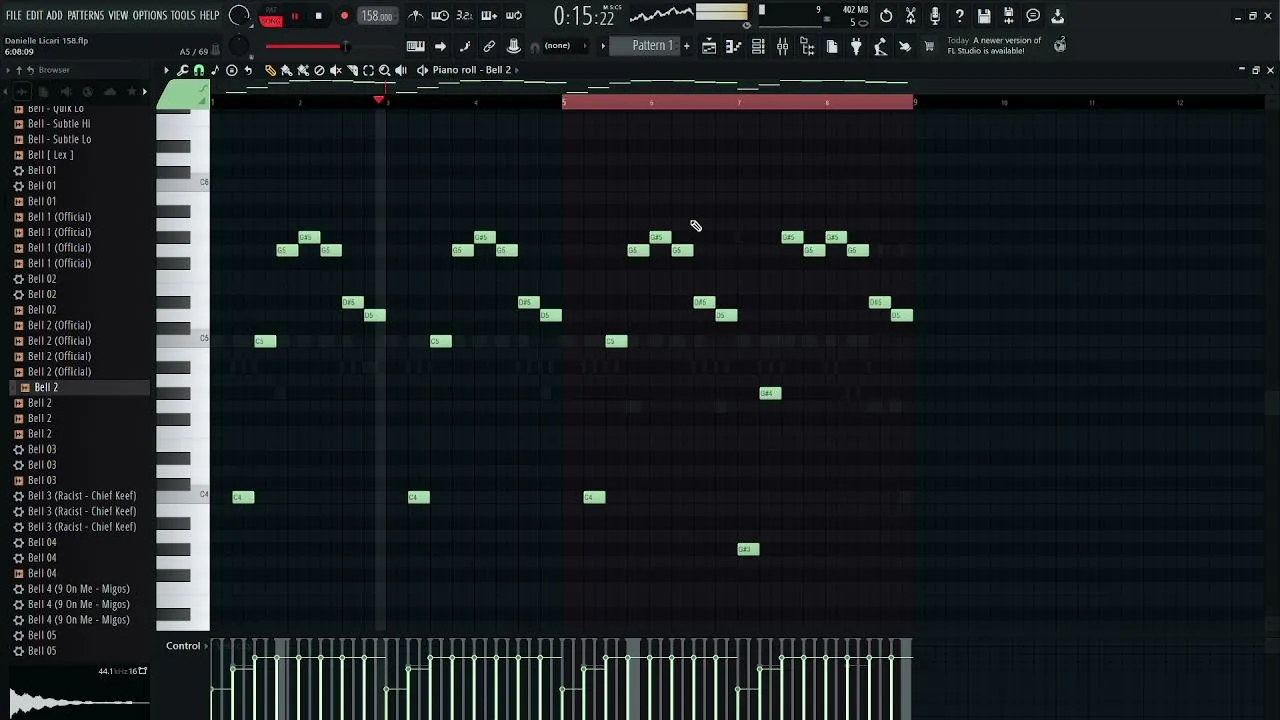
Task: Toggle step editing arrow icon
Action: (x=440, y=46)
